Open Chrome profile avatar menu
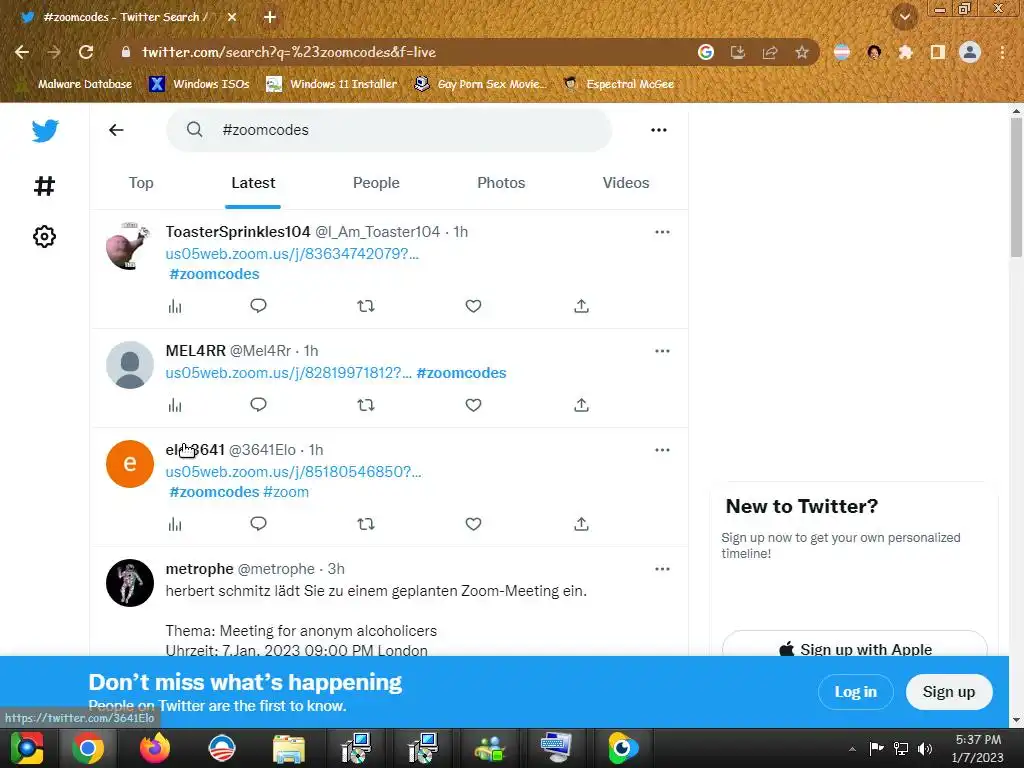This screenshot has height=768, width=1024. [x=970, y=52]
